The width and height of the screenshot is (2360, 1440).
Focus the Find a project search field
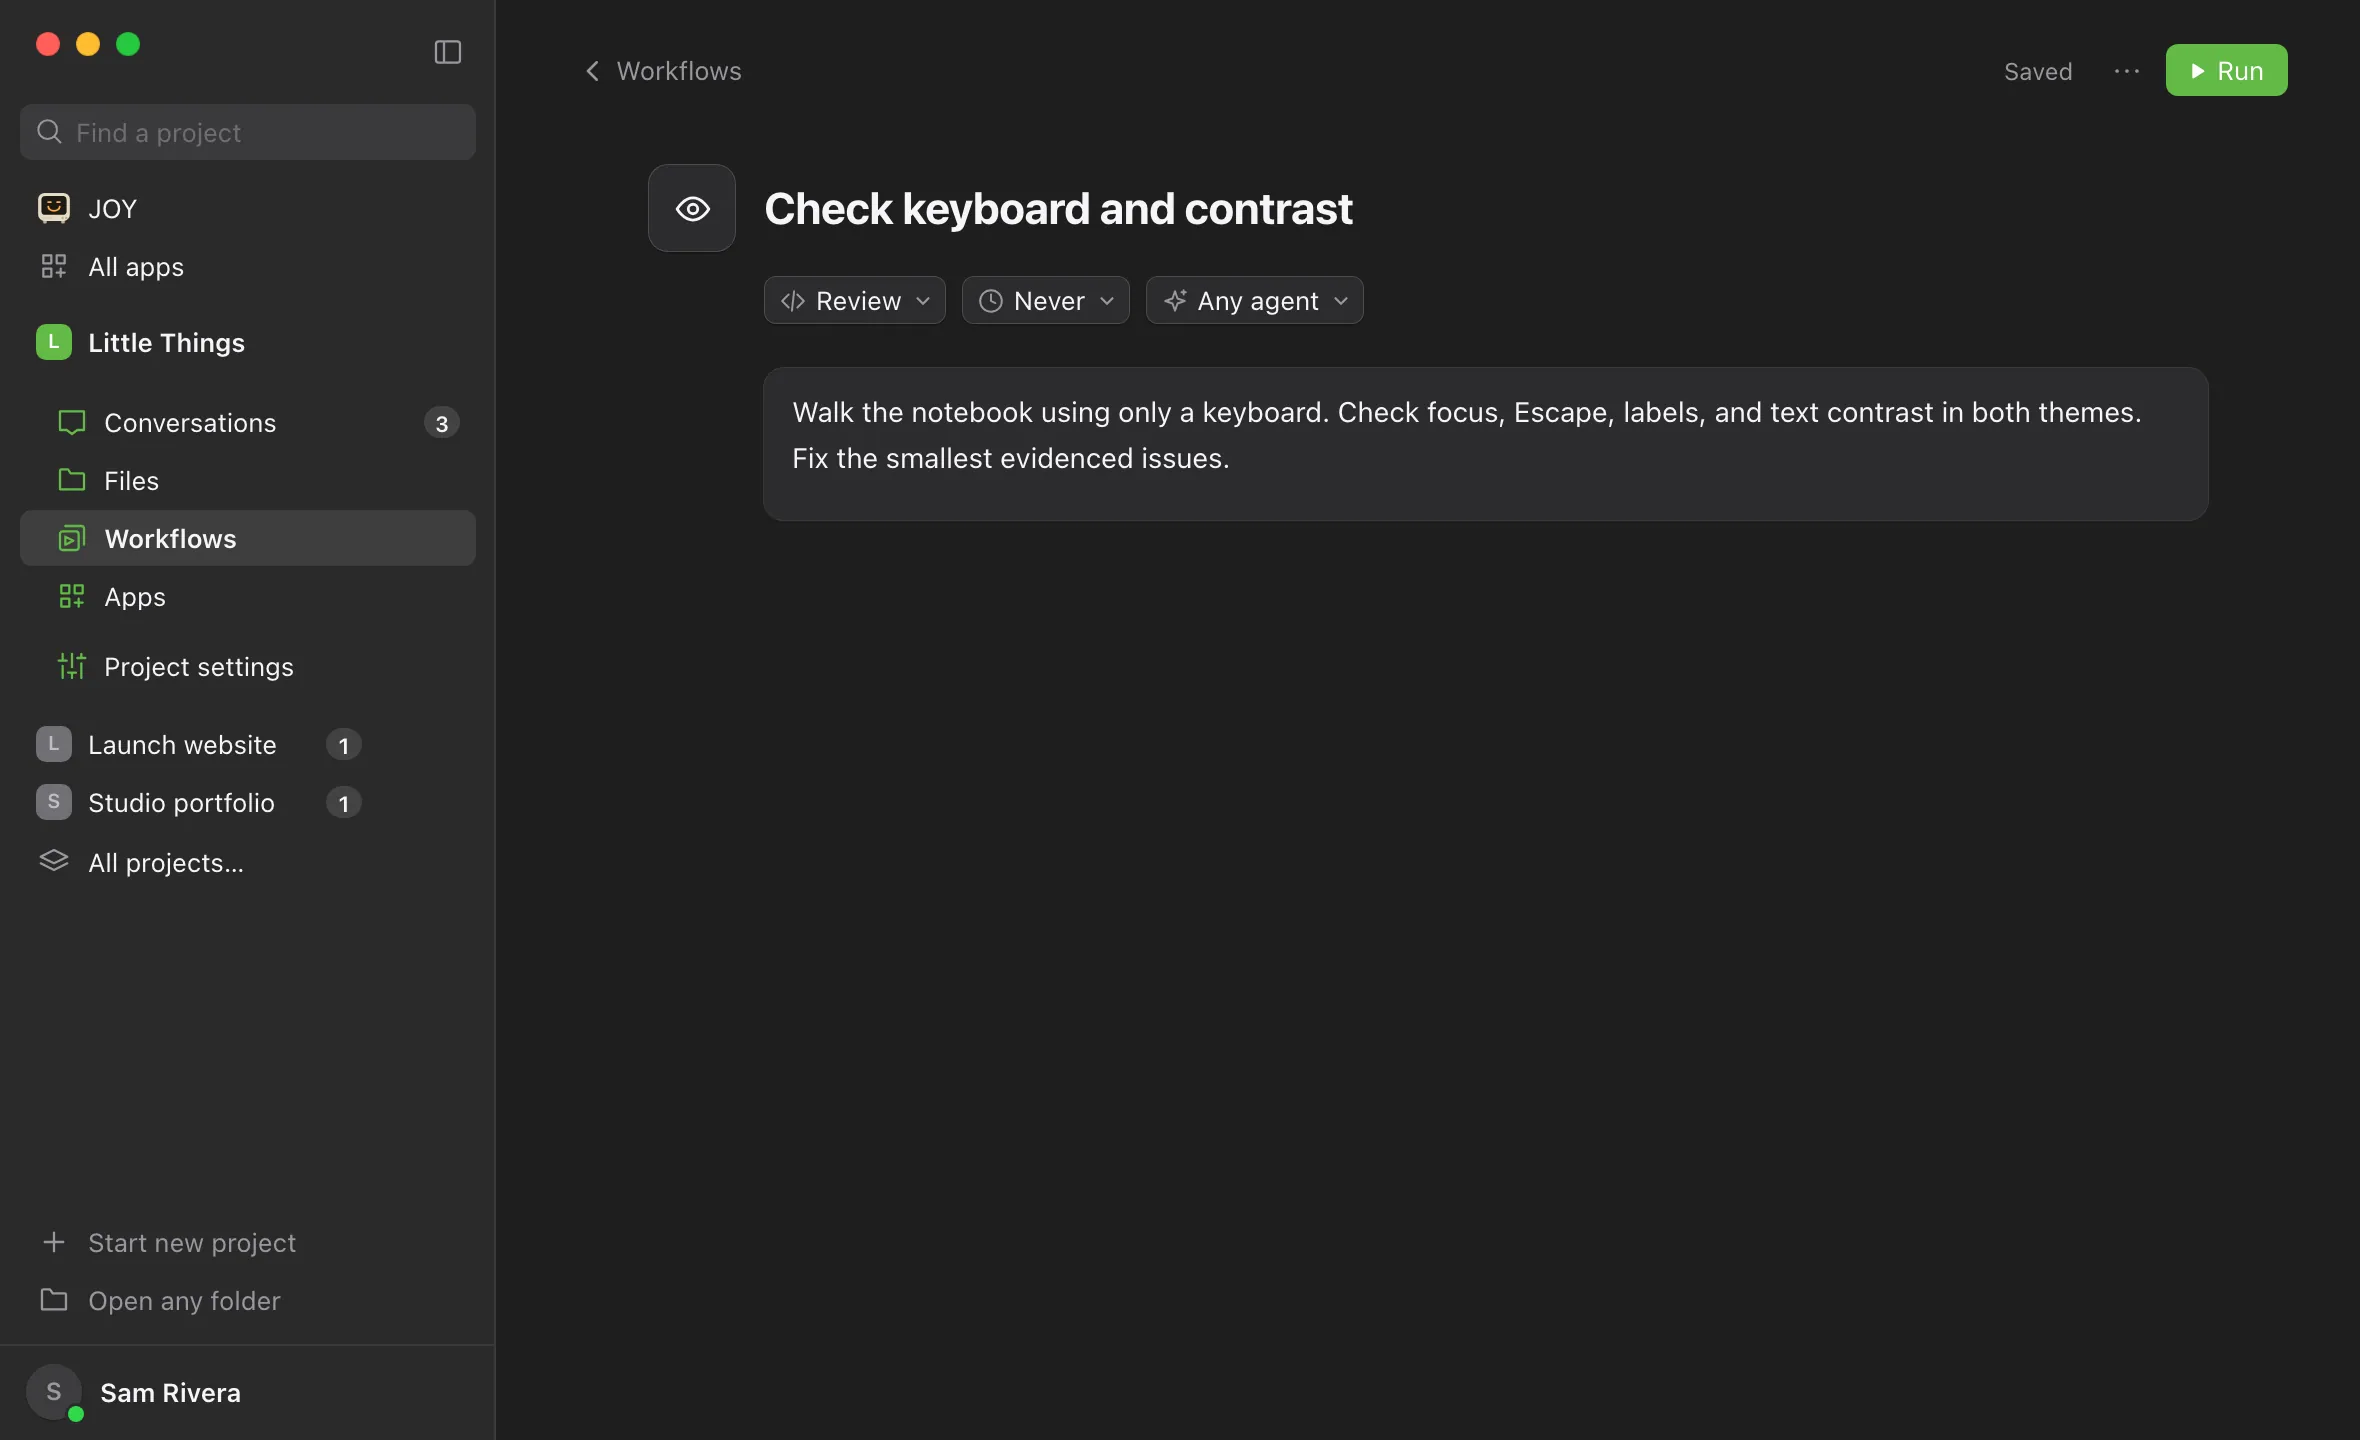(x=248, y=132)
